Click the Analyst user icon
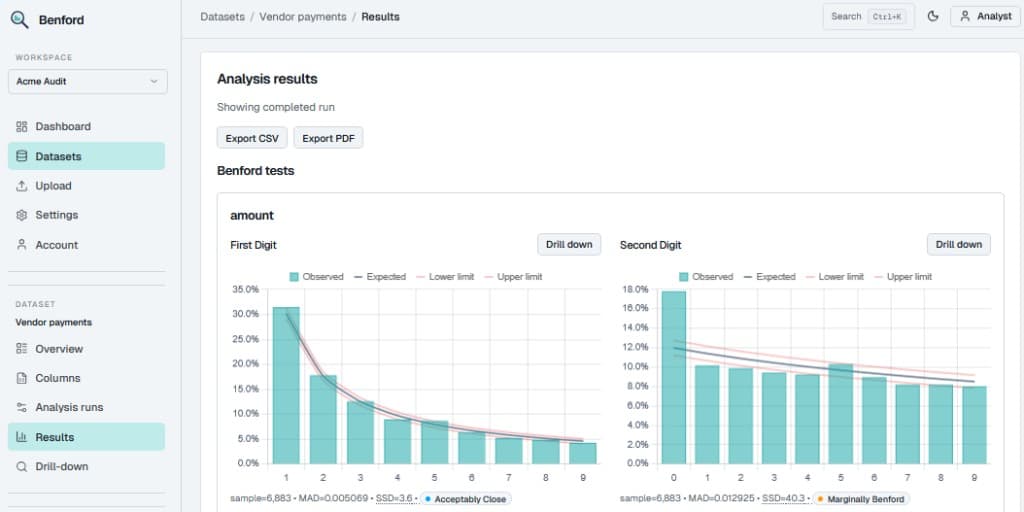This screenshot has width=1024, height=512. click(x=965, y=16)
